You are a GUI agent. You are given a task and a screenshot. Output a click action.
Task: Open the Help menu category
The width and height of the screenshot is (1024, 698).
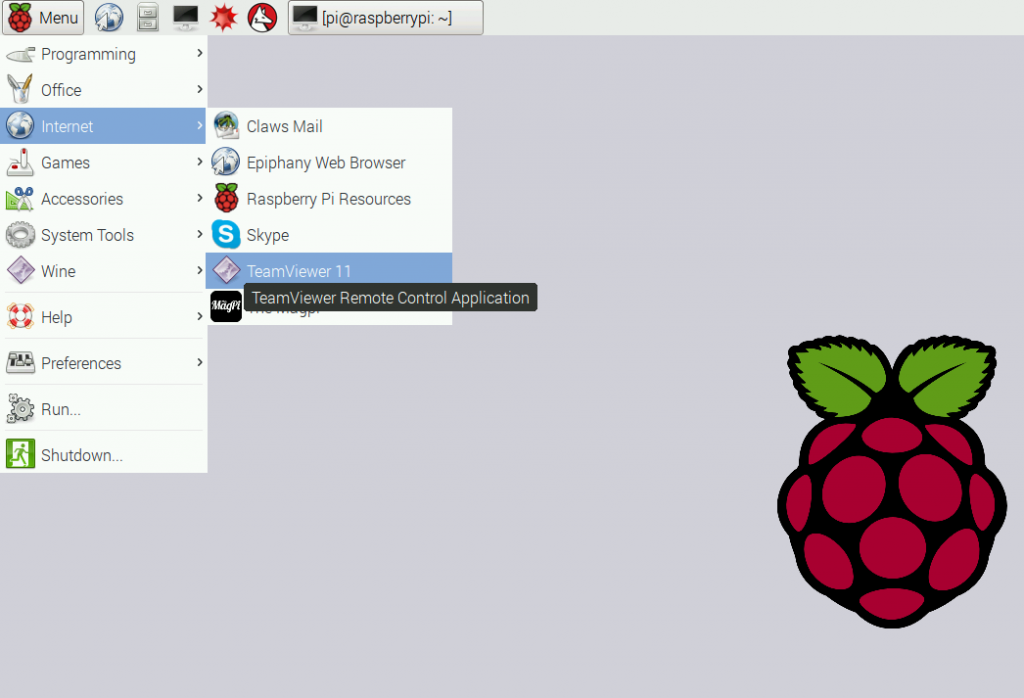point(103,317)
